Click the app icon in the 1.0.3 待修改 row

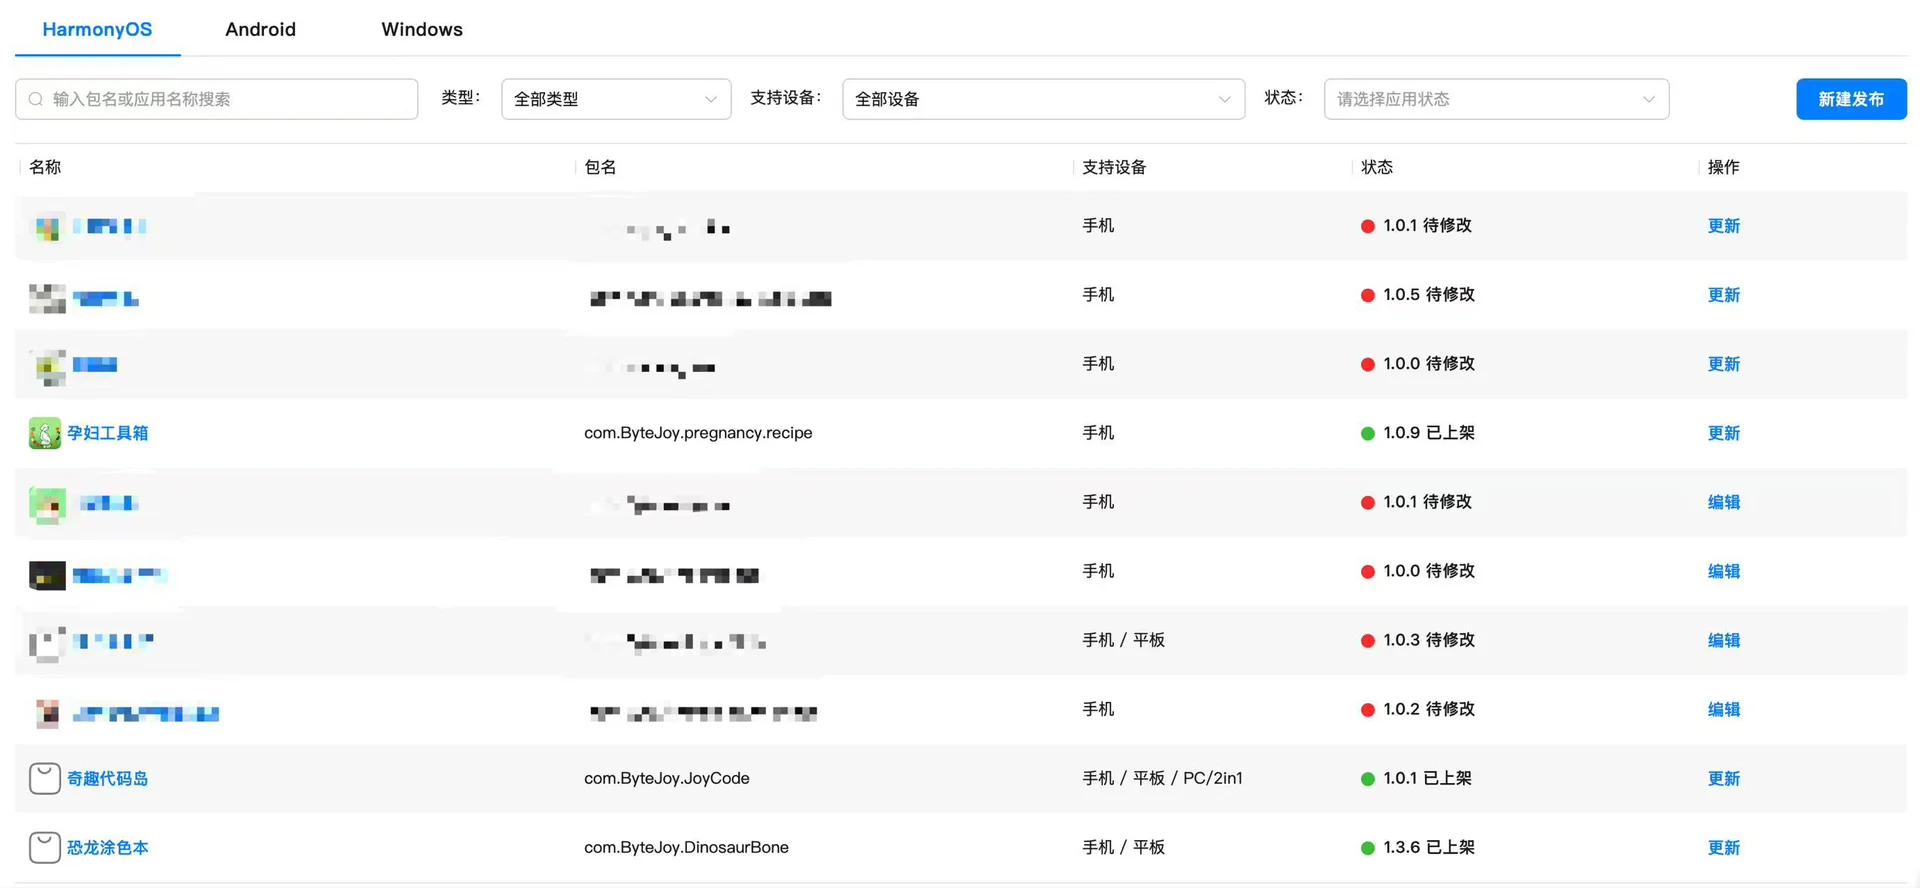tap(47, 643)
